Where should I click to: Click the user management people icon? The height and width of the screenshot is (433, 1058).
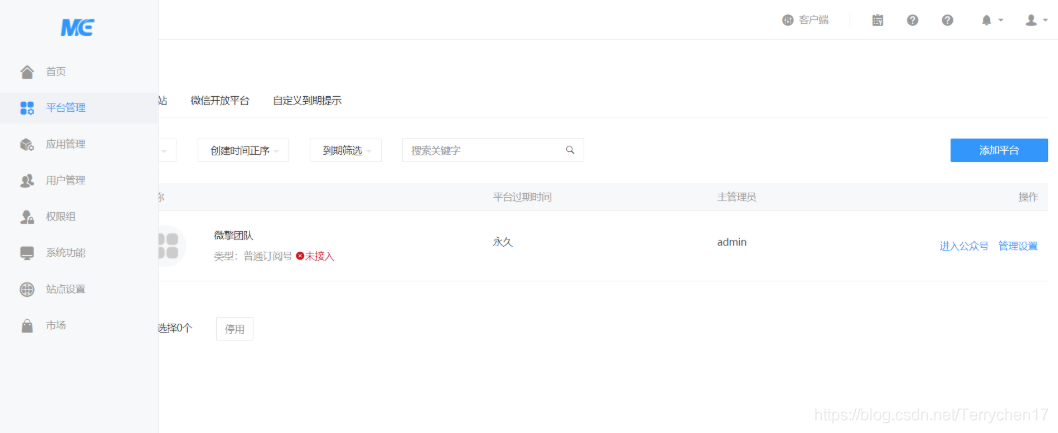click(x=27, y=181)
